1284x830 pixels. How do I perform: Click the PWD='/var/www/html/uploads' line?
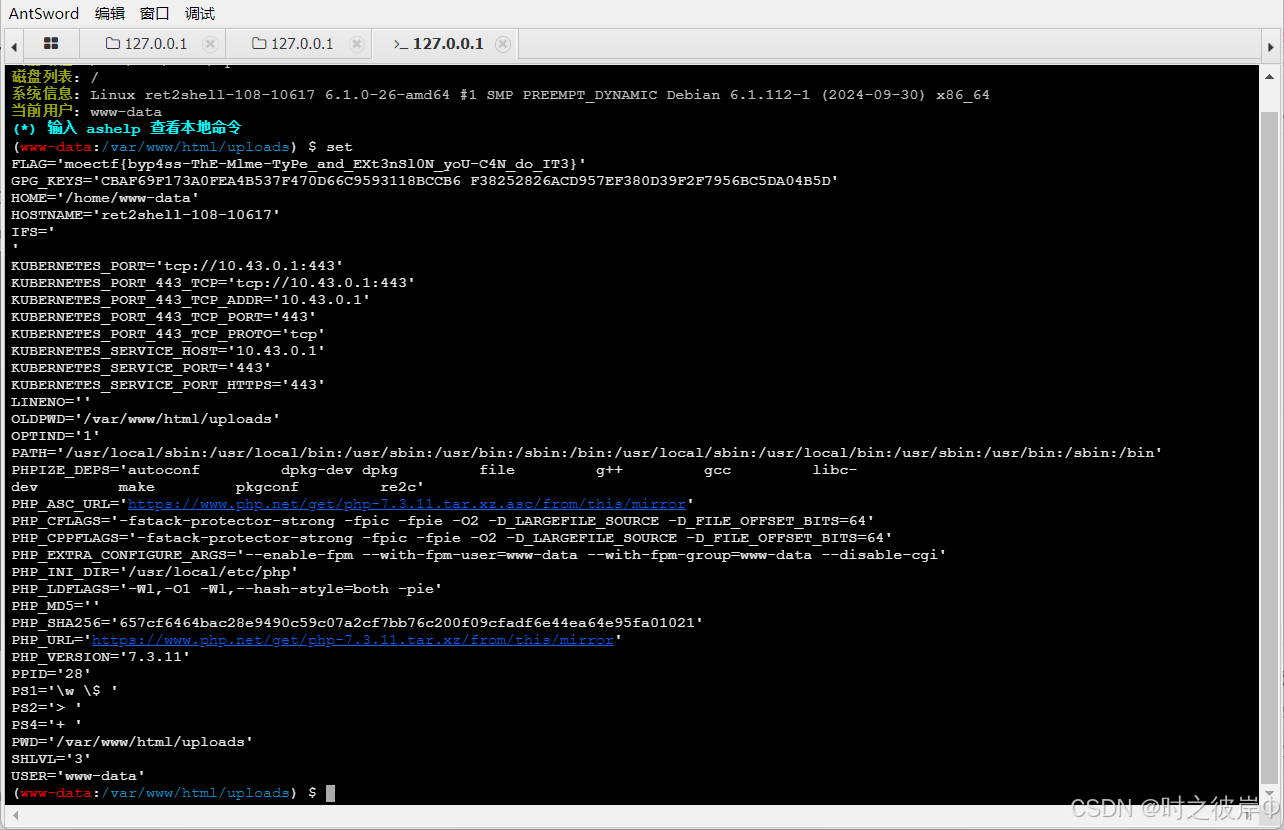[132, 742]
